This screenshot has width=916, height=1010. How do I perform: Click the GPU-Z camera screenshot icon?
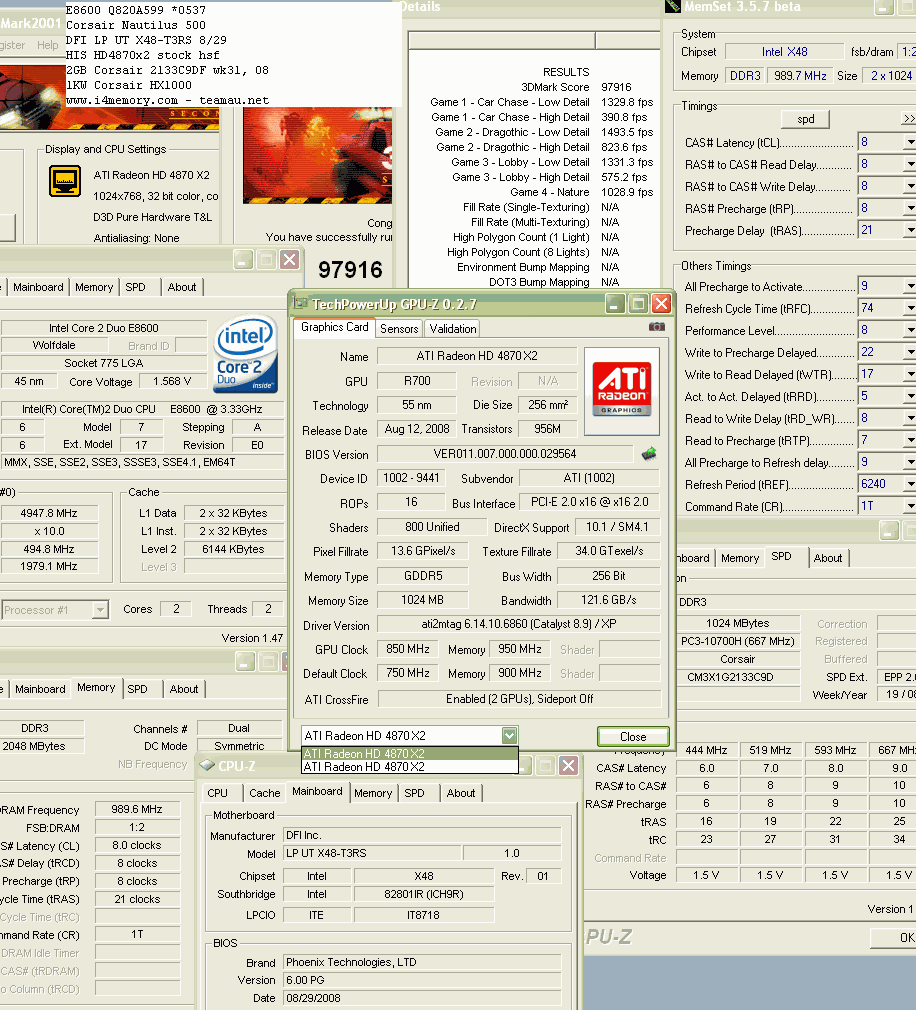tap(656, 327)
